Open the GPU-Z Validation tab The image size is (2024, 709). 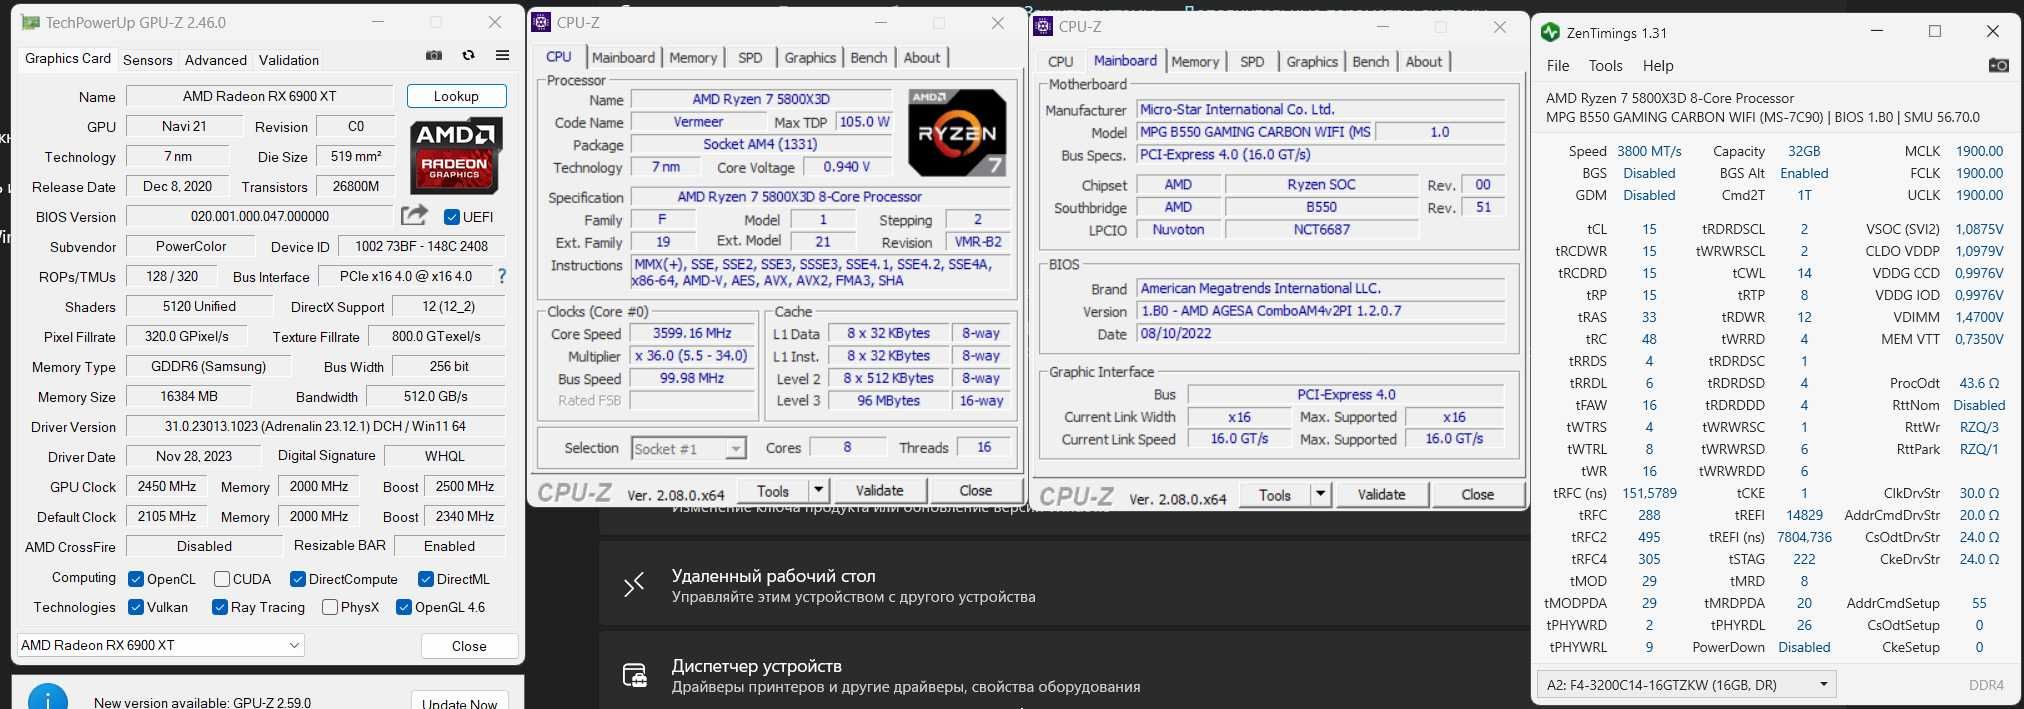click(289, 60)
